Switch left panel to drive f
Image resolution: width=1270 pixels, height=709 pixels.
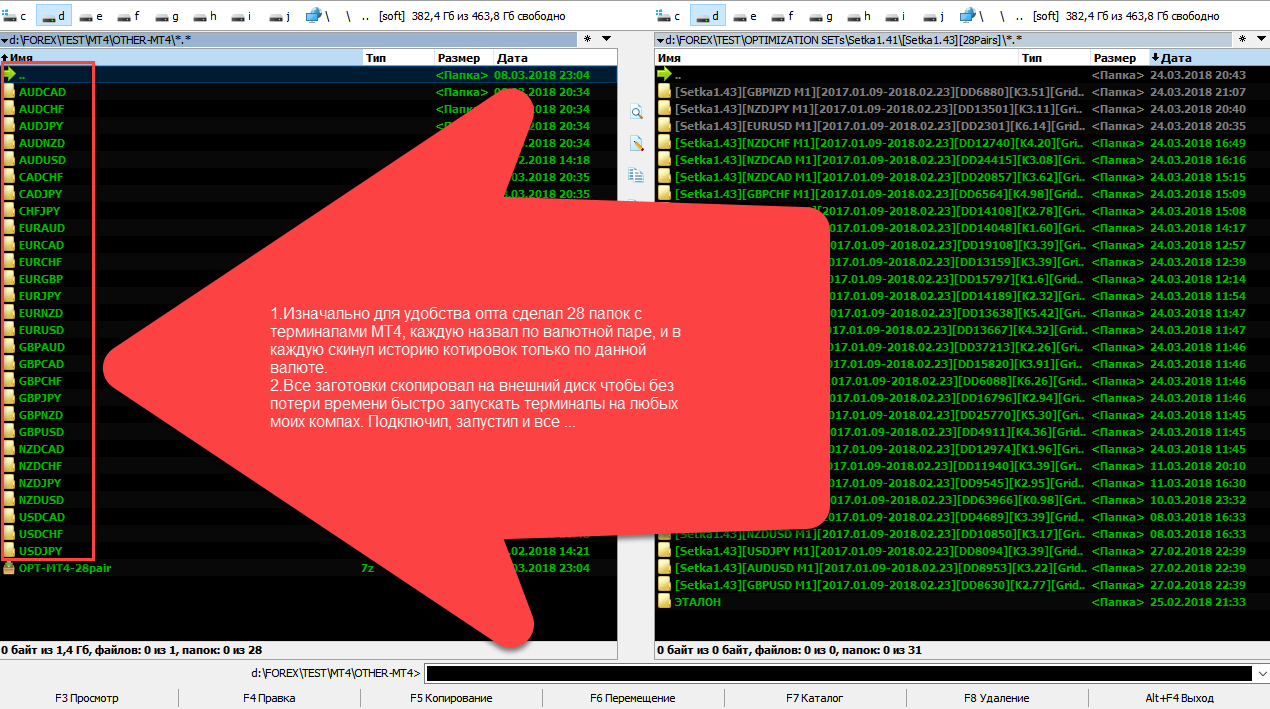point(130,15)
